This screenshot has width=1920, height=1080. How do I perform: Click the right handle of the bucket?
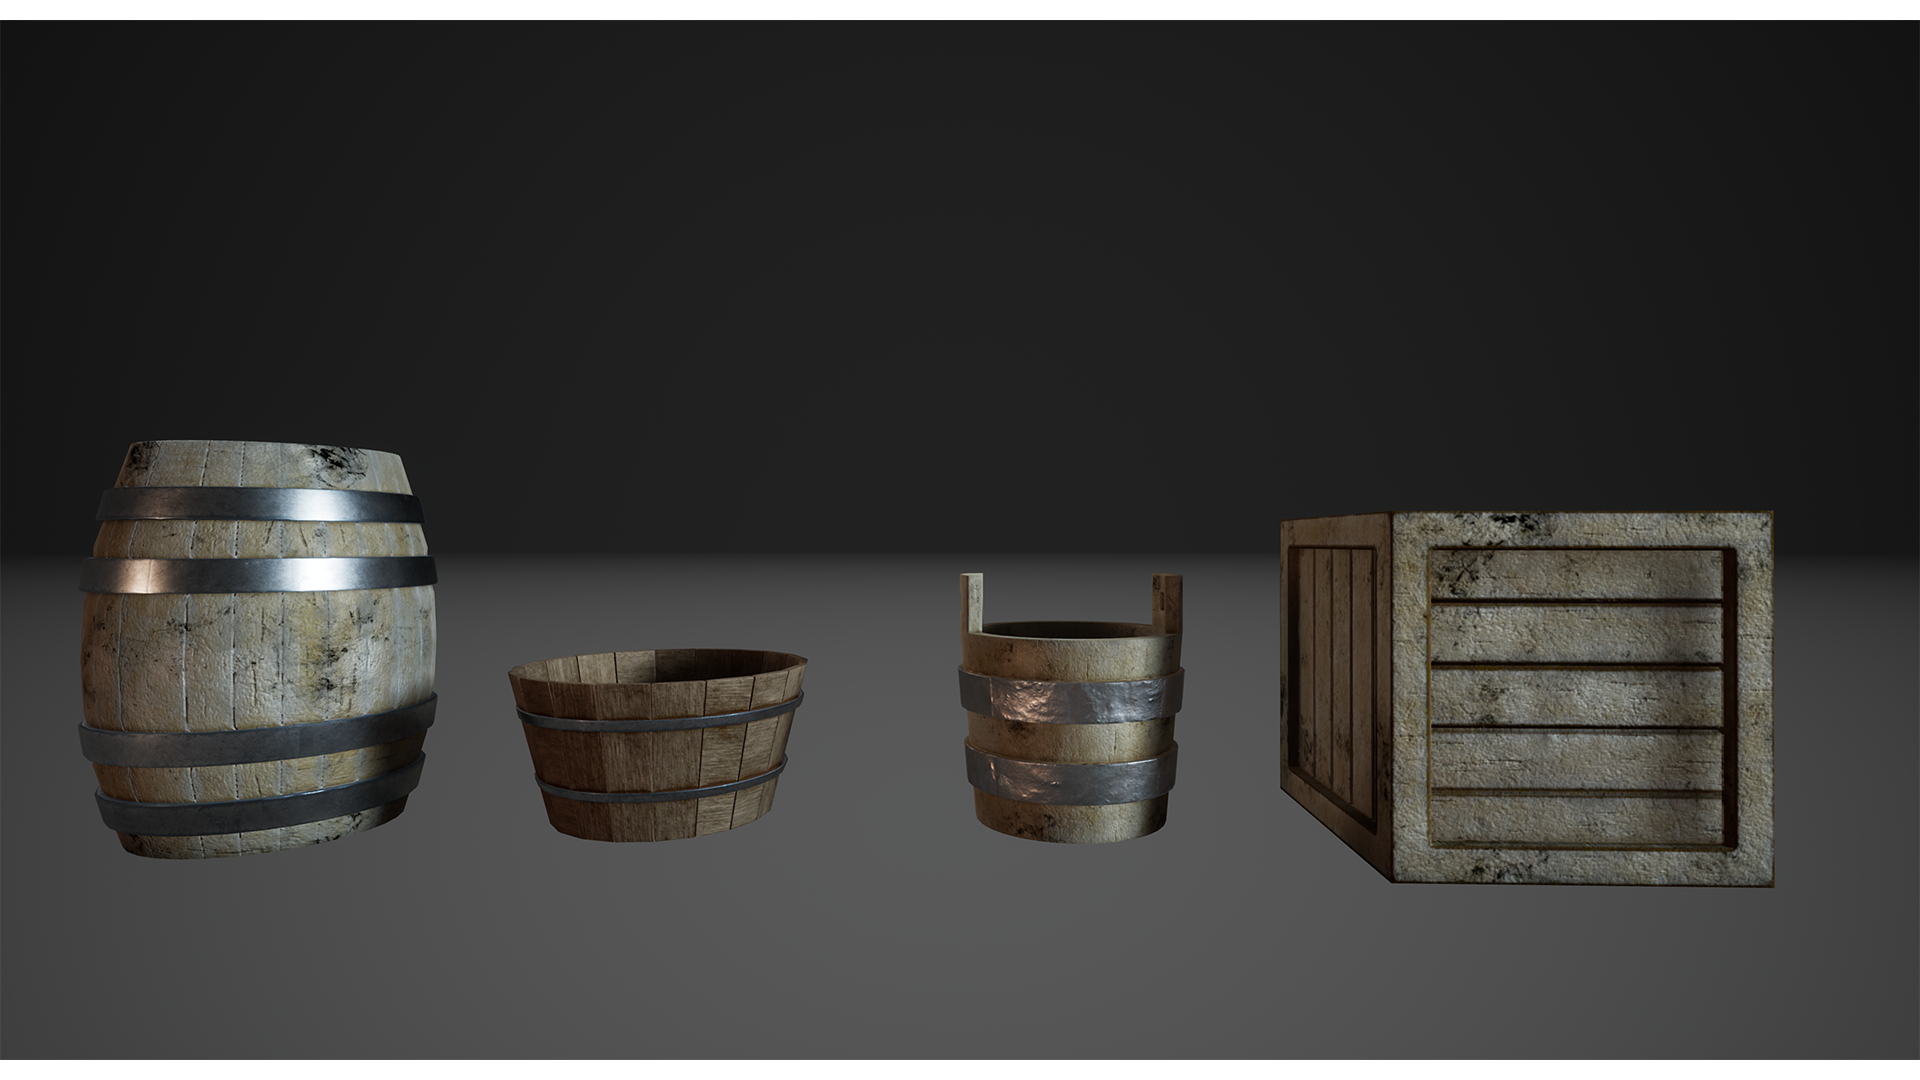[1165, 600]
